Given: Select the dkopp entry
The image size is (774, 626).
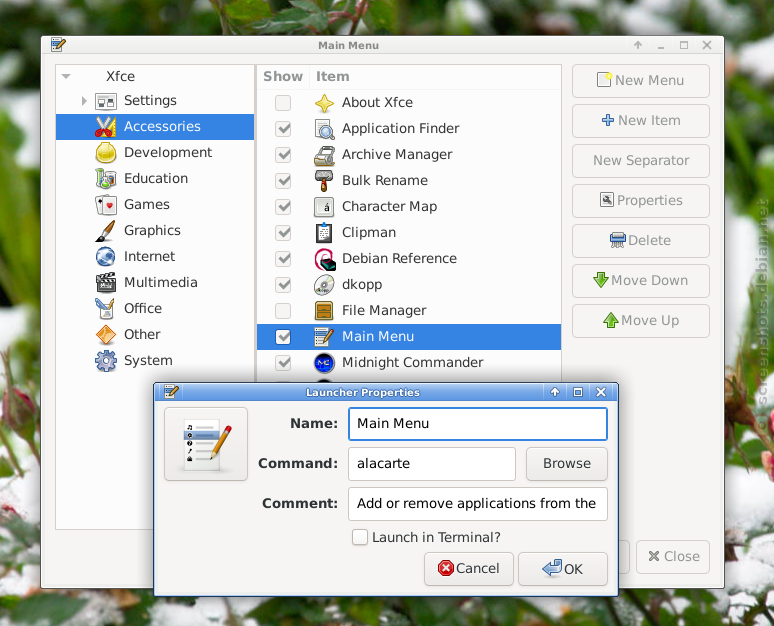Looking at the screenshot, I should pos(409,285).
